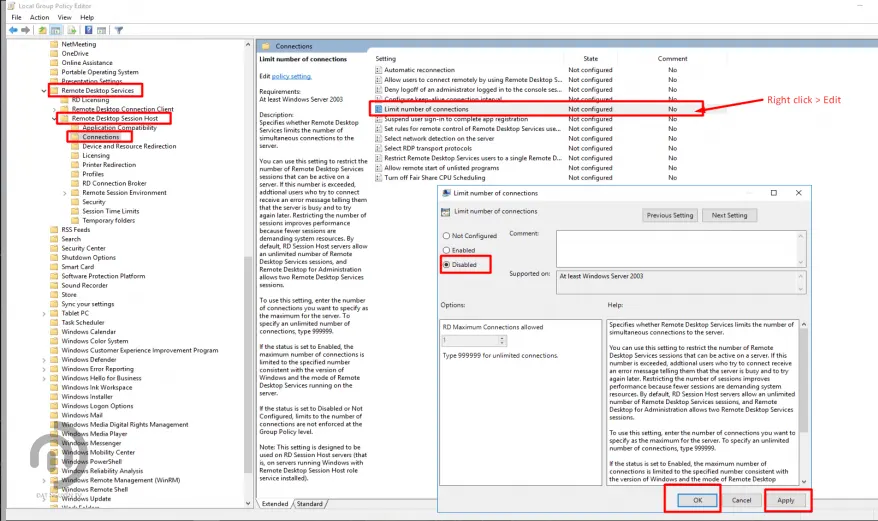The width and height of the screenshot is (878, 521).
Task: Select the Enabled radio button
Action: click(x=446, y=250)
